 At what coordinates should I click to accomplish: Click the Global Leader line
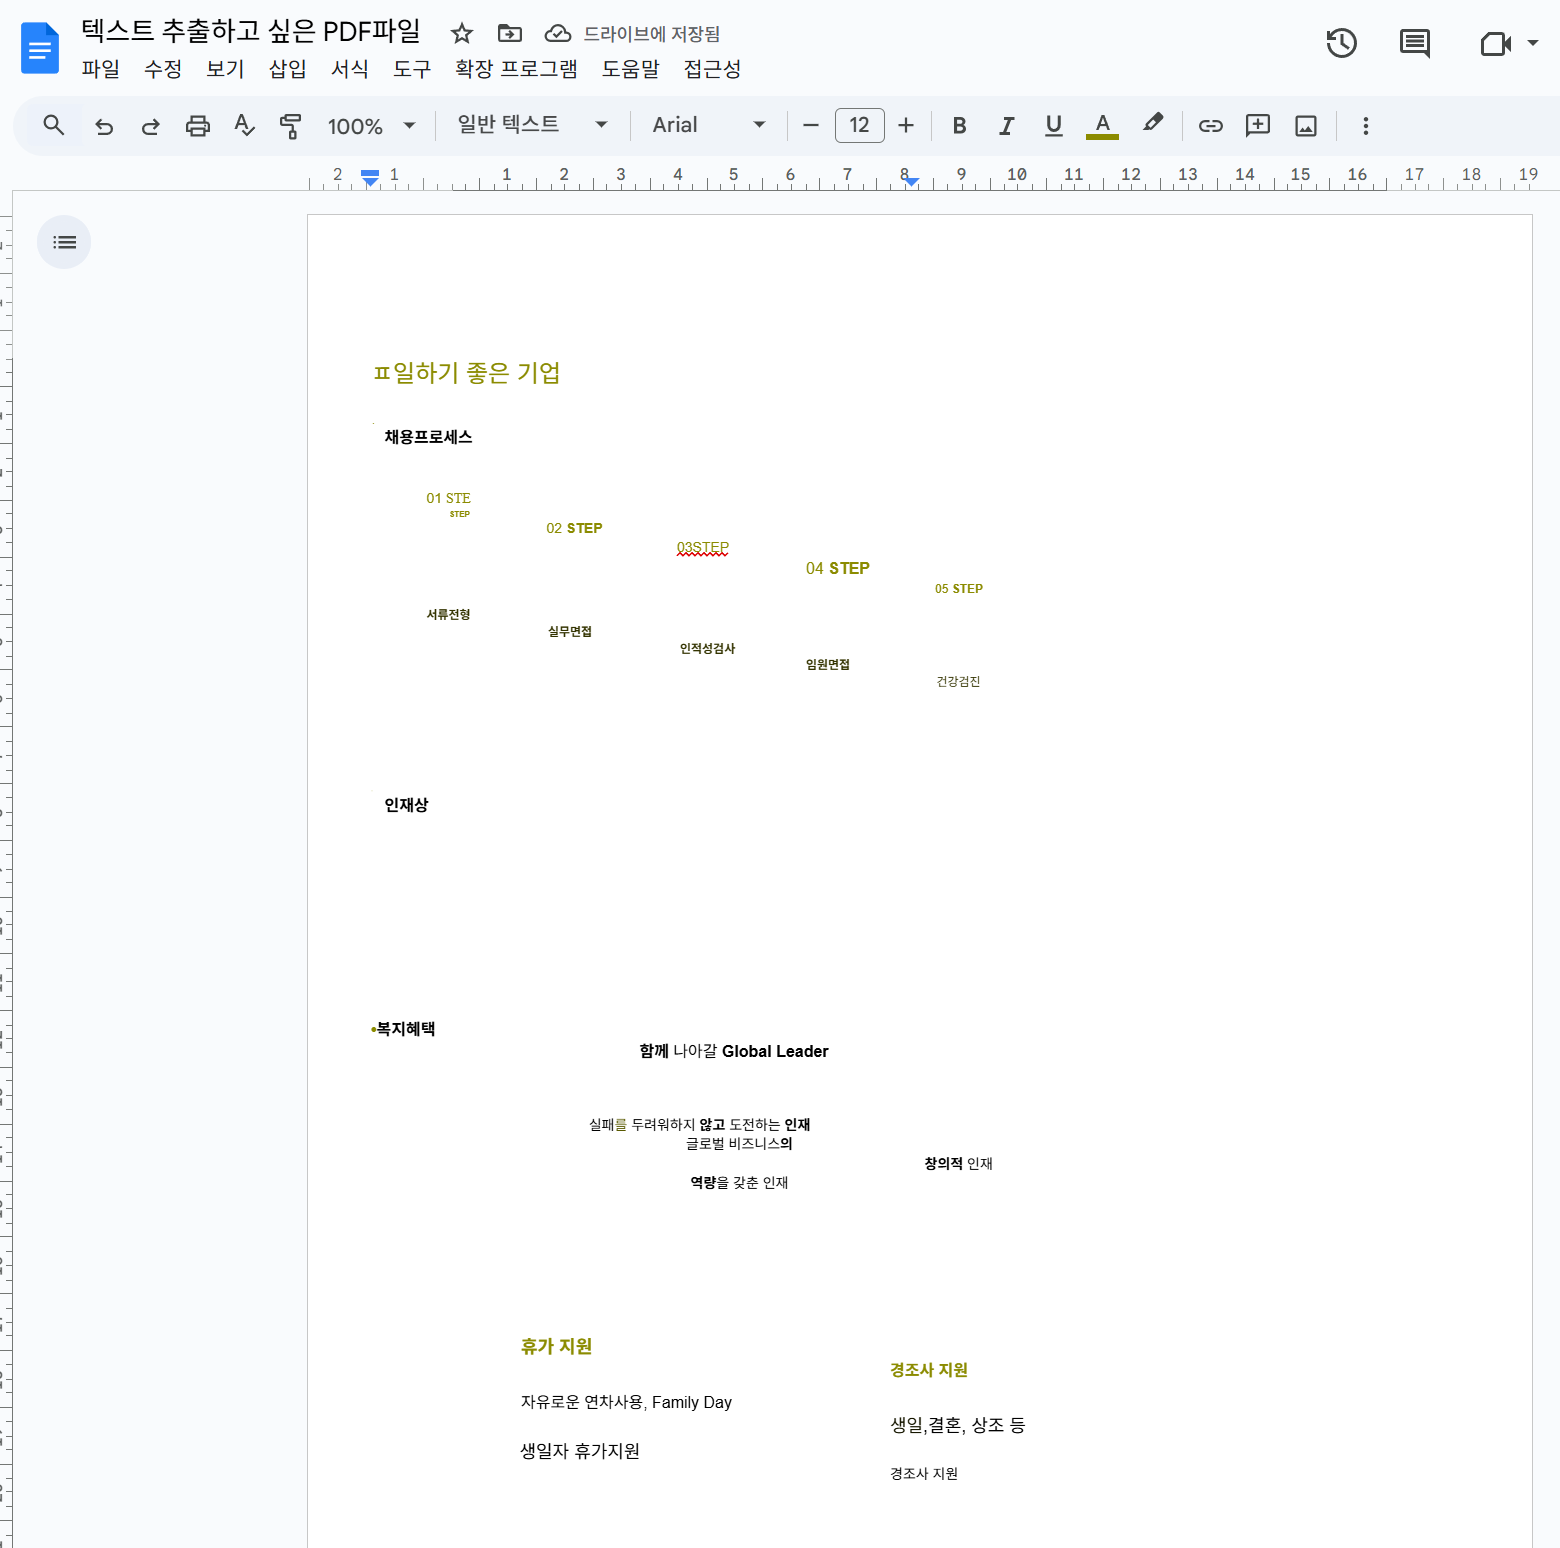(x=734, y=1051)
